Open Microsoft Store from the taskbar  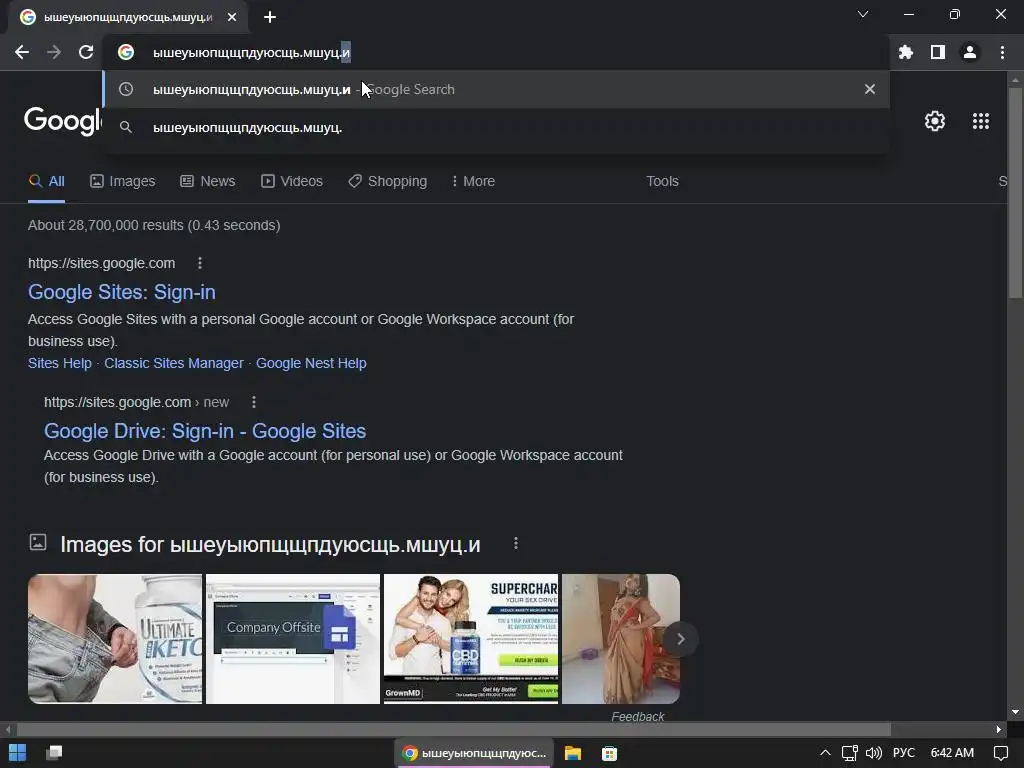click(609, 753)
